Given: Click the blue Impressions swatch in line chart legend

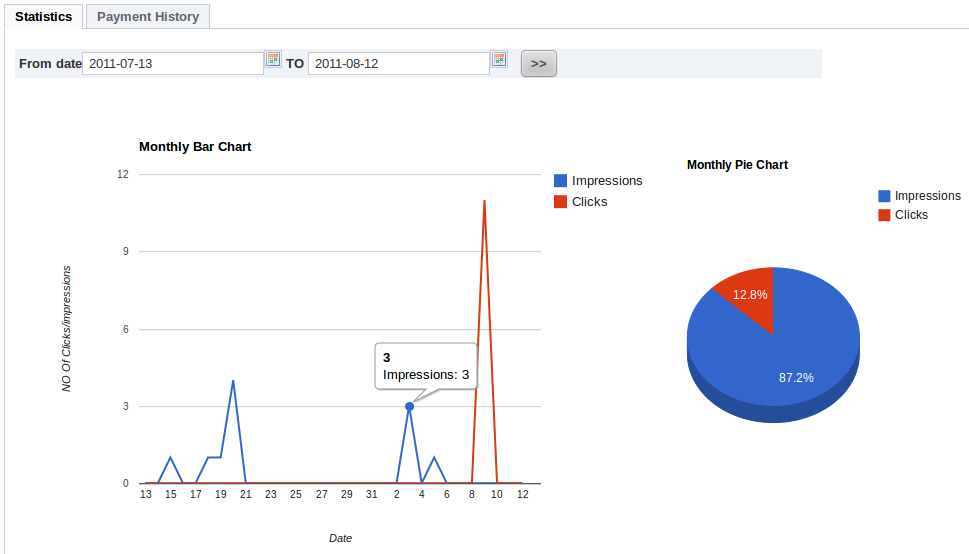Looking at the screenshot, I should pyautogui.click(x=561, y=181).
